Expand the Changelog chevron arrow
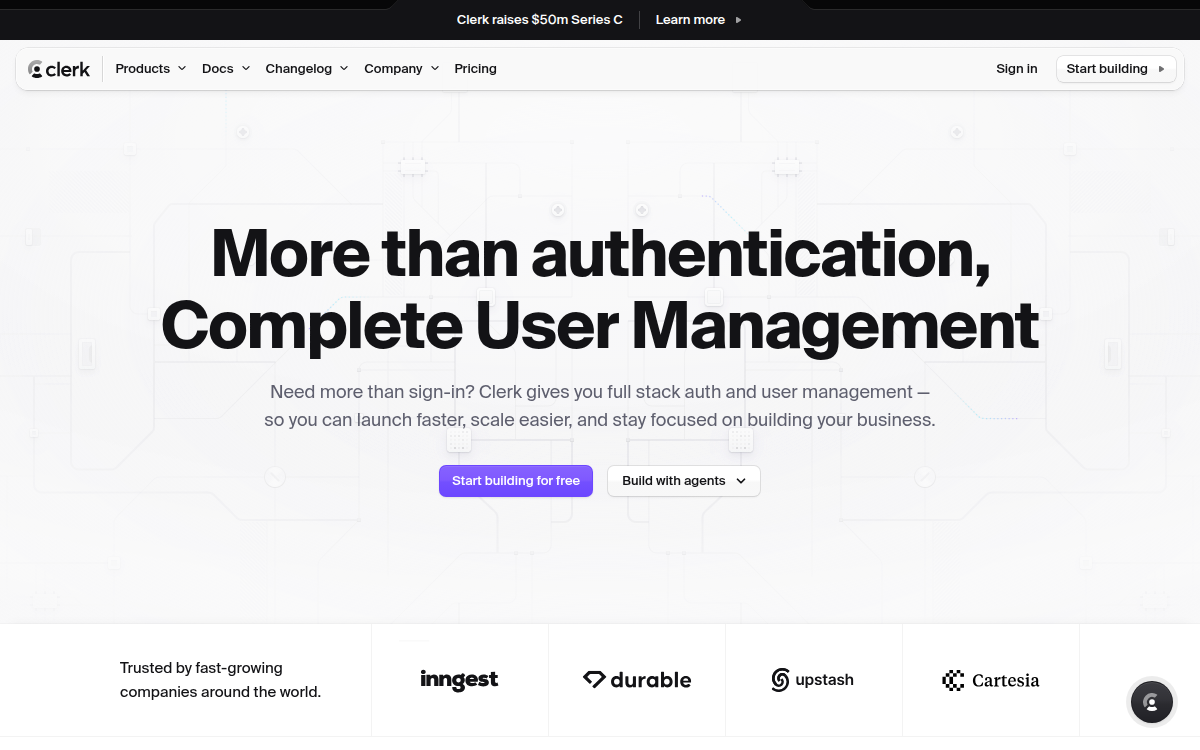This screenshot has height=750, width=1200. [344, 69]
